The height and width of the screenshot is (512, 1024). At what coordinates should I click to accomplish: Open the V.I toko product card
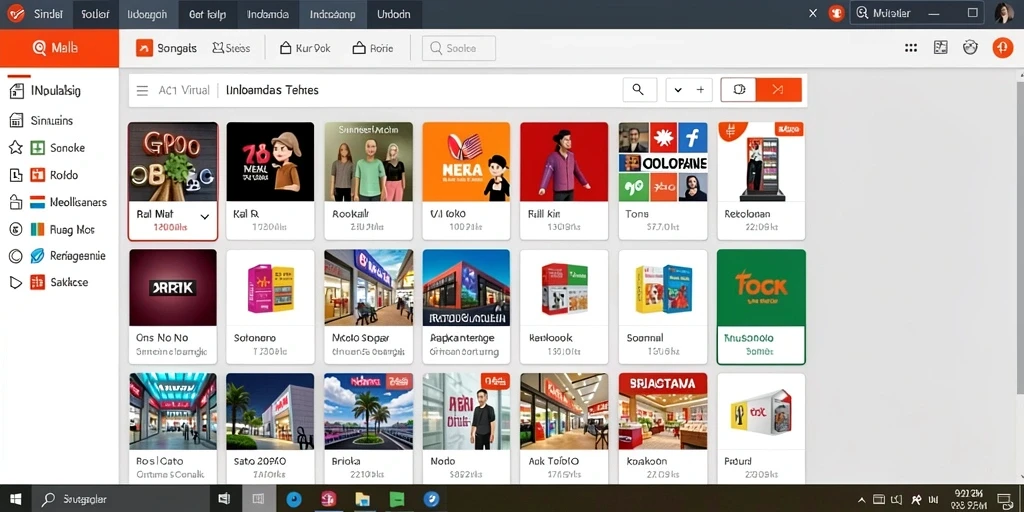[x=466, y=181]
